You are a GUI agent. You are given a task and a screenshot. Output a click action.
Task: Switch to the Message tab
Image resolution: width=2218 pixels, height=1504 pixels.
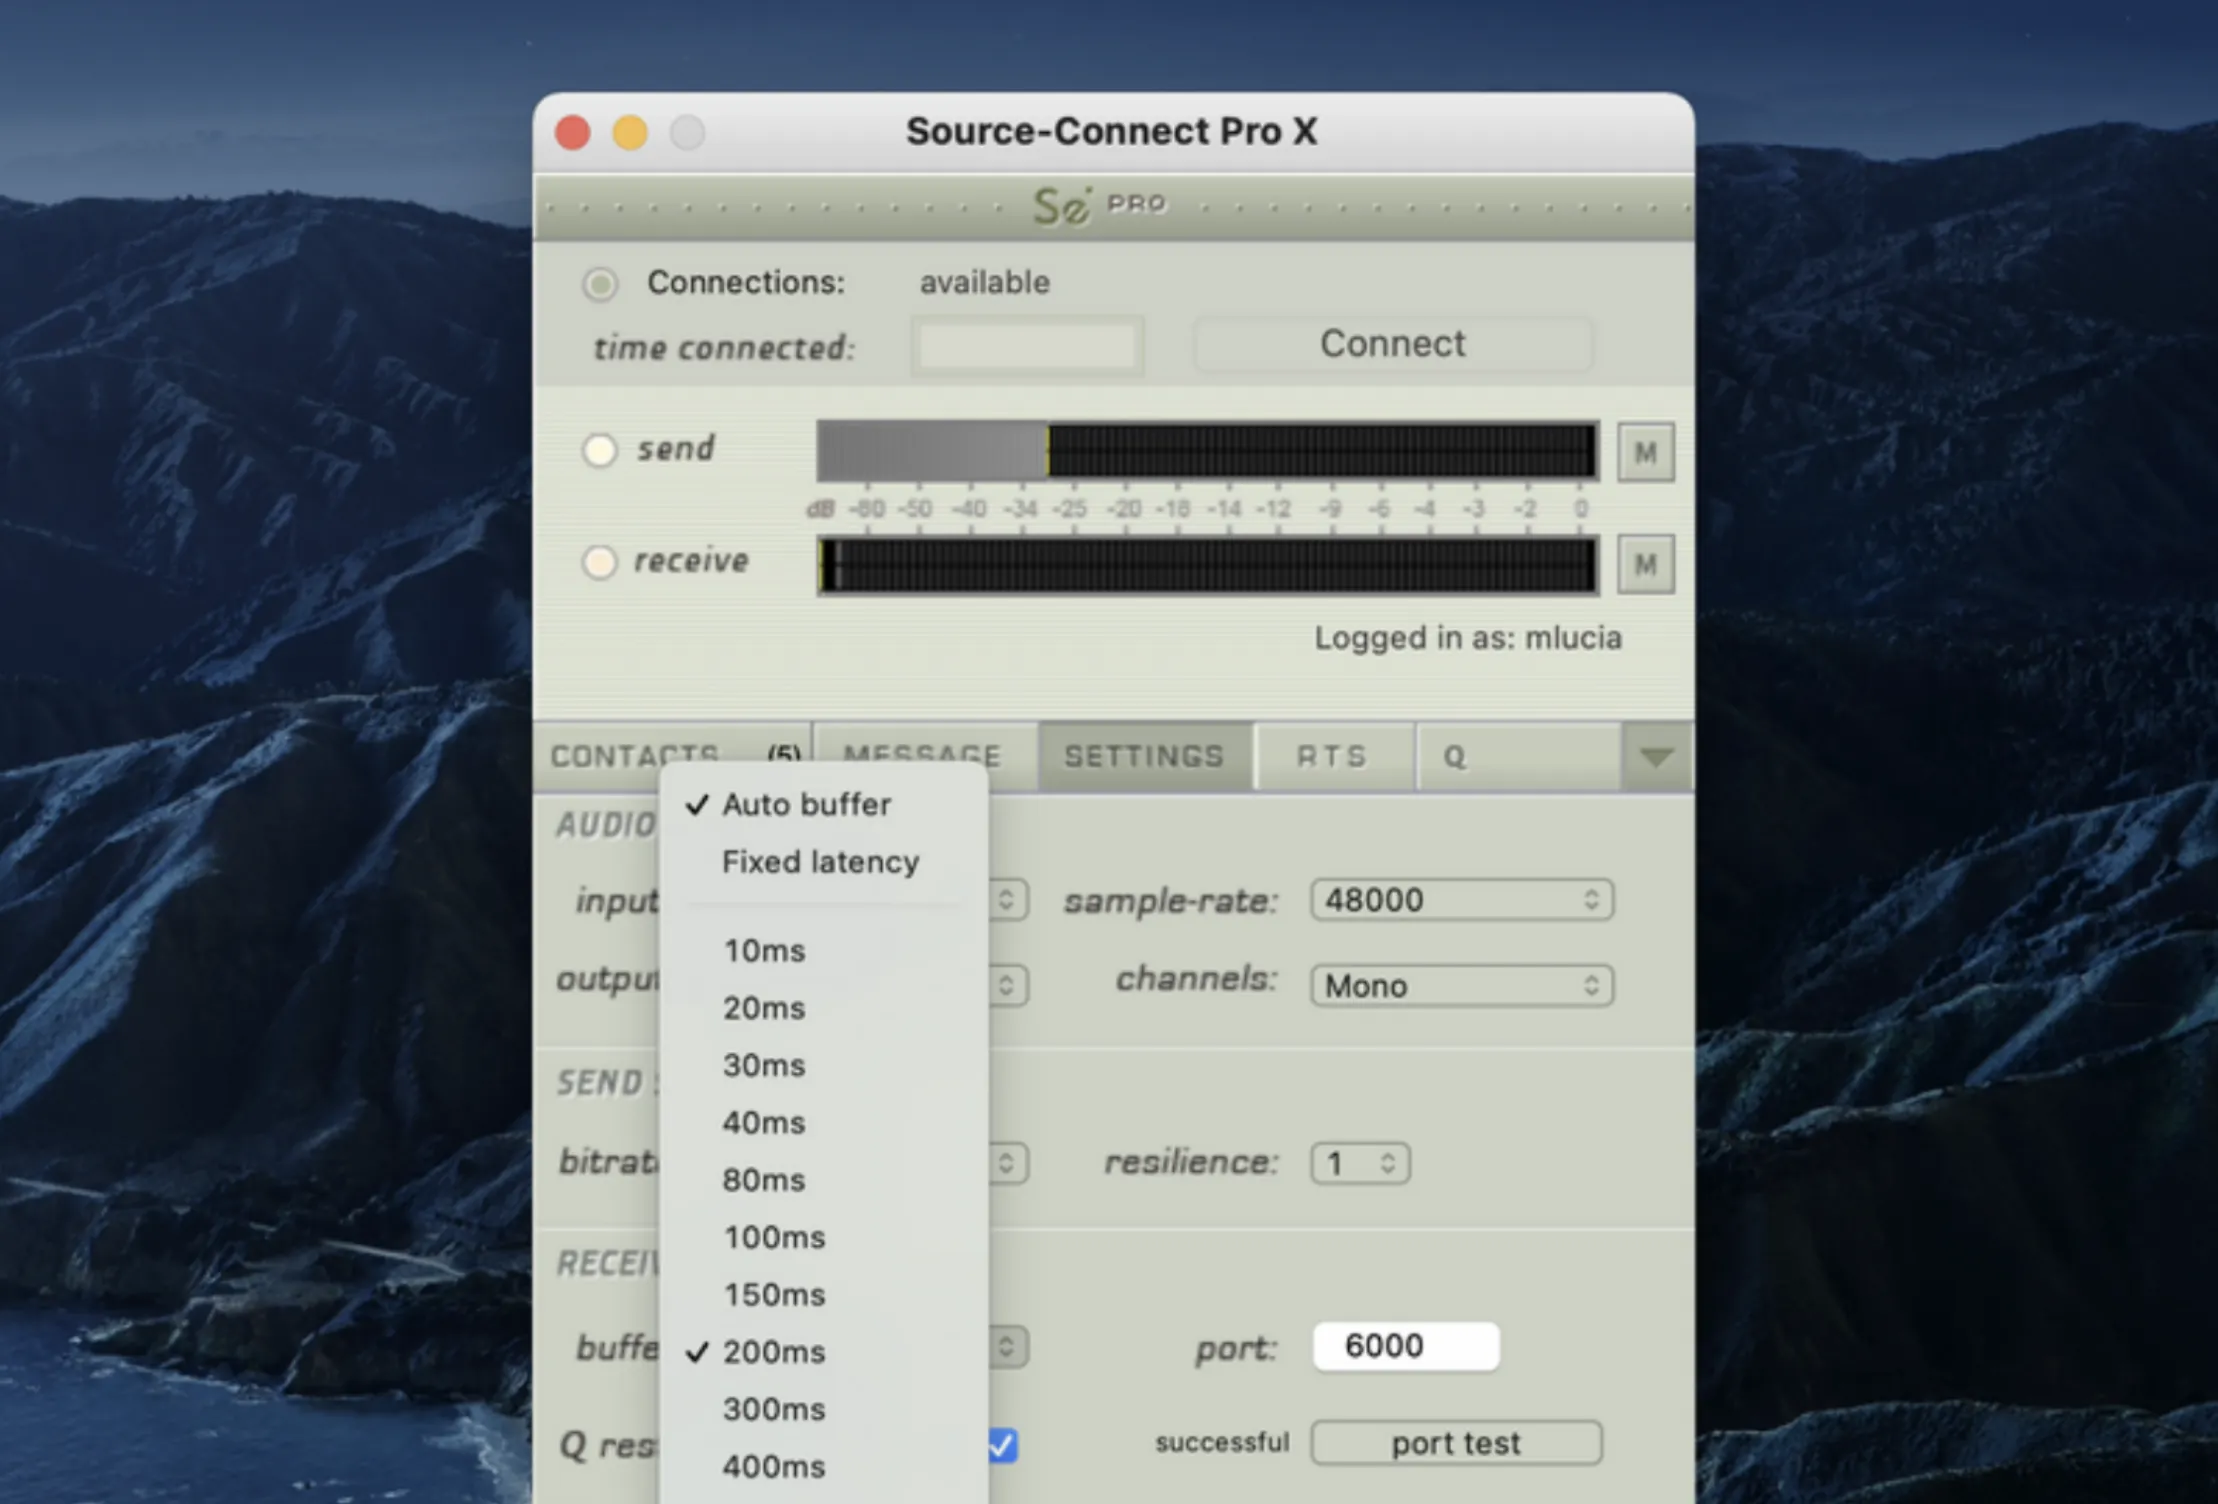point(925,756)
